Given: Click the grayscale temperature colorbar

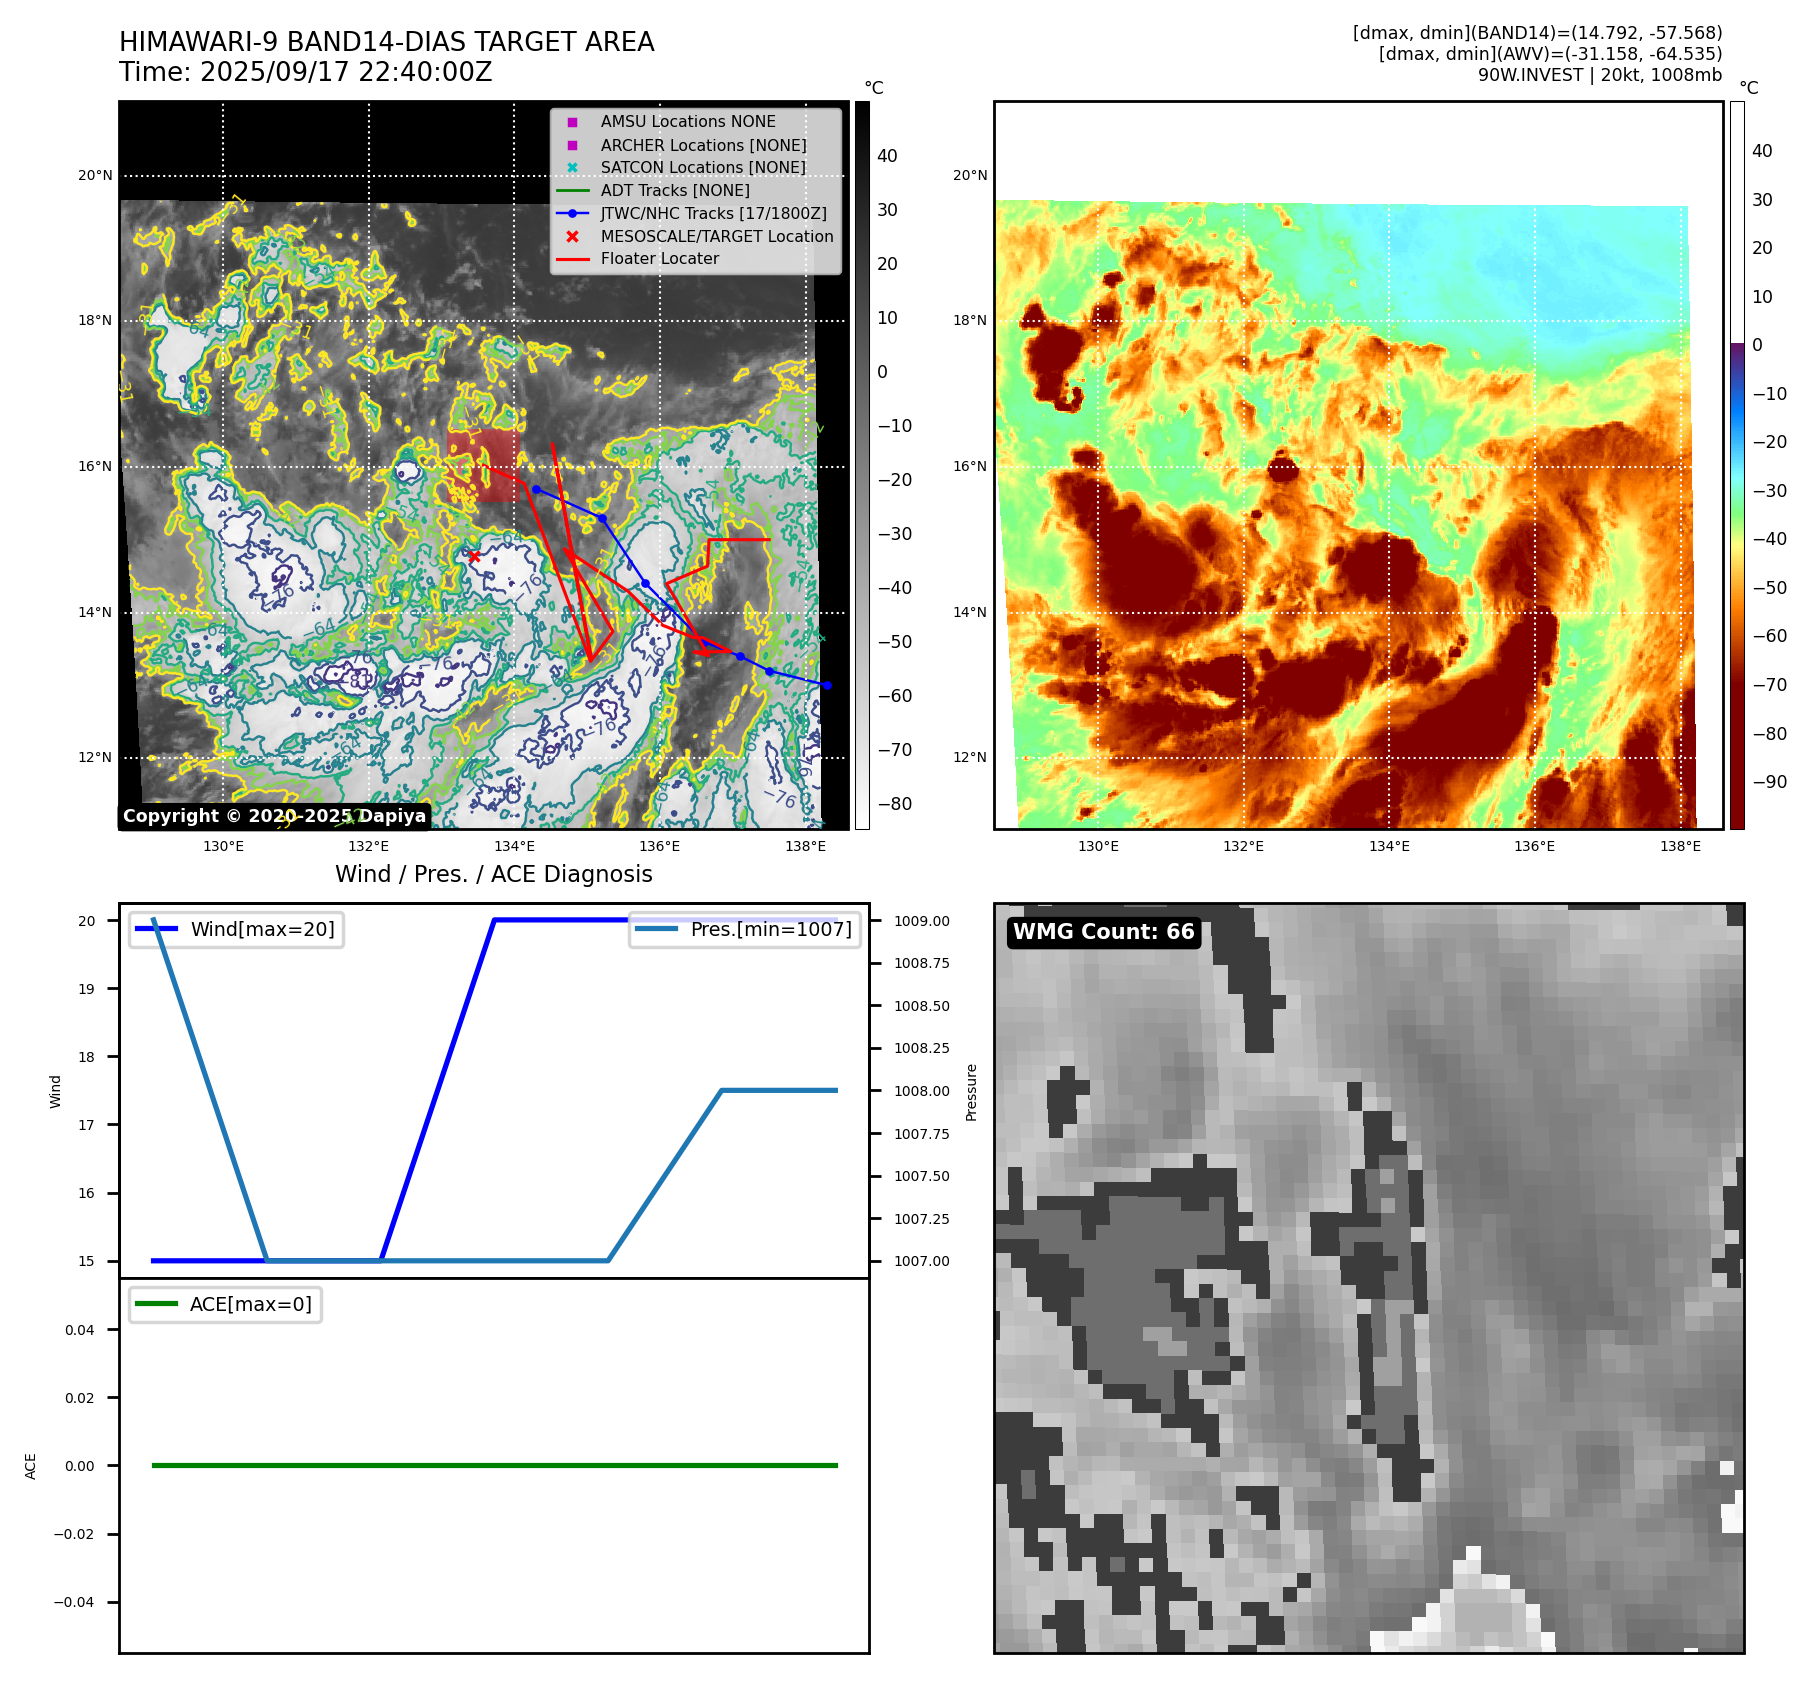Looking at the screenshot, I should (x=862, y=465).
